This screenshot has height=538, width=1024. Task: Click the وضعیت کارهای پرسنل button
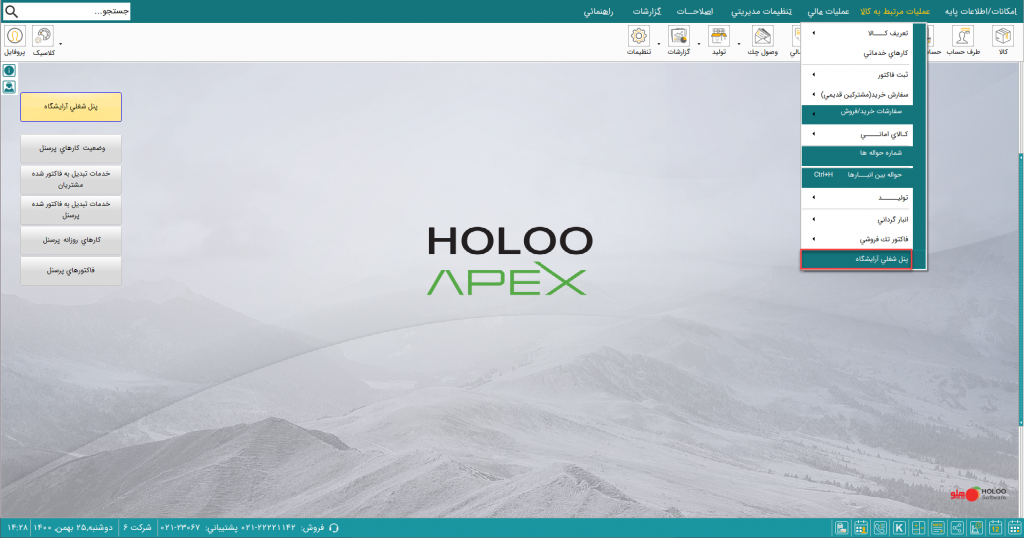click(x=71, y=148)
